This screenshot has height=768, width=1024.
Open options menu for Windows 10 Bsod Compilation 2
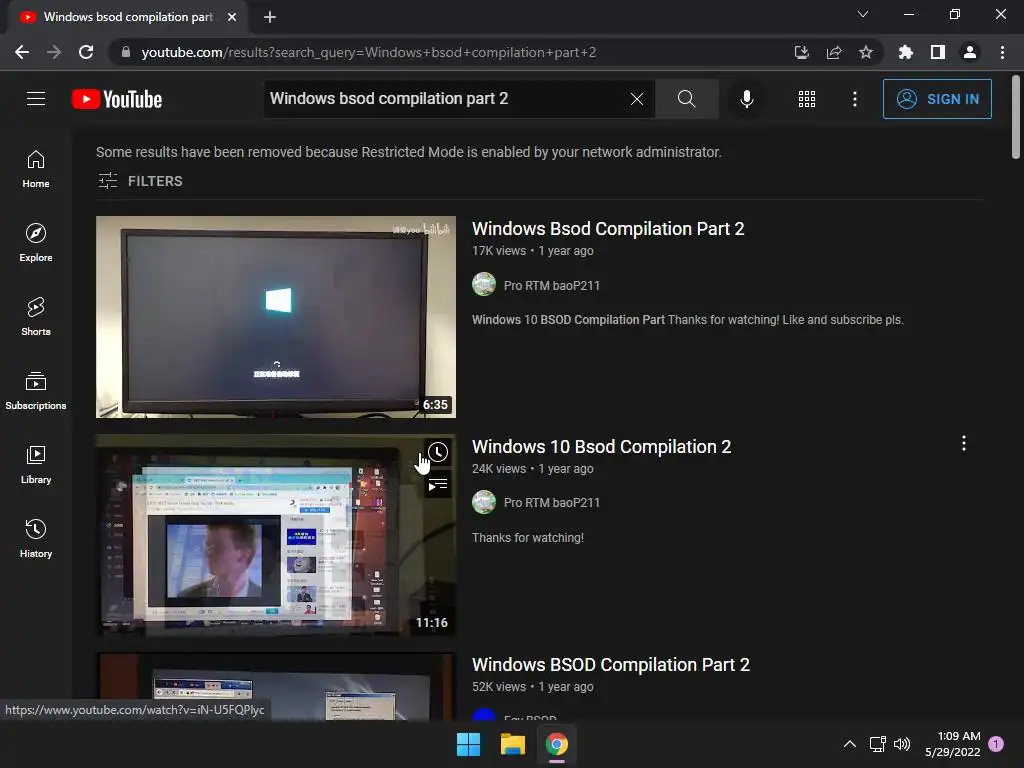[x=963, y=443]
